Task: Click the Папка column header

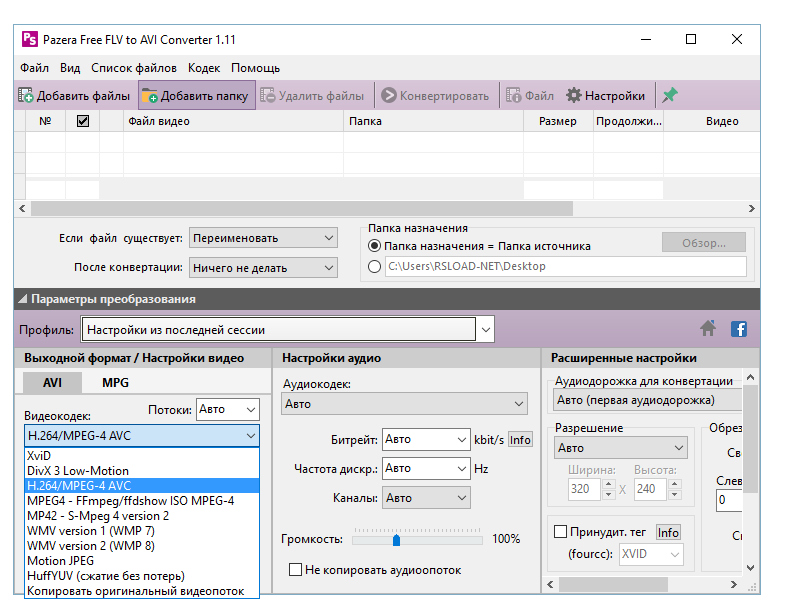Action: pos(433,121)
